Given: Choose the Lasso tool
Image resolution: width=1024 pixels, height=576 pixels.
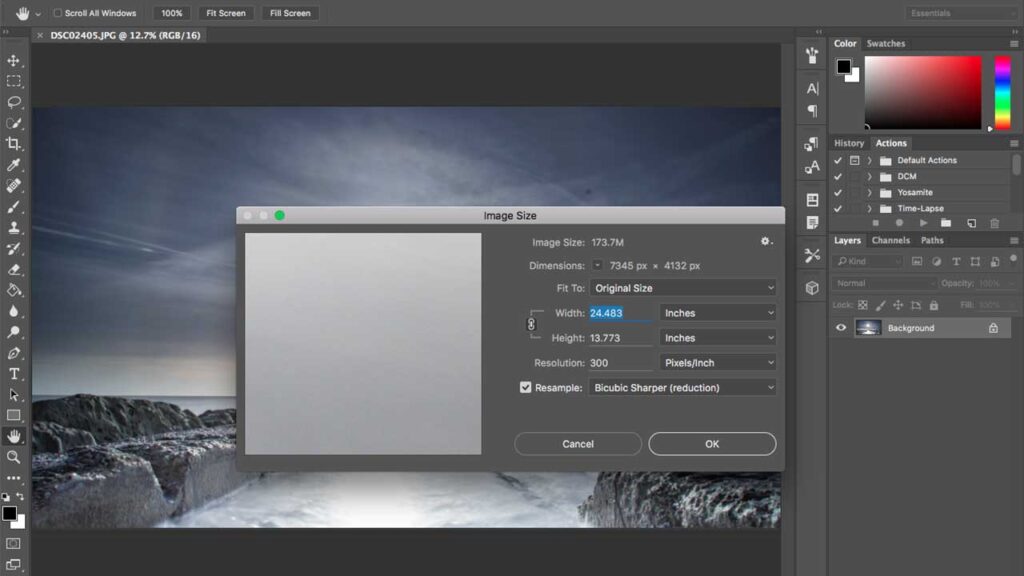Looking at the screenshot, I should click(14, 103).
